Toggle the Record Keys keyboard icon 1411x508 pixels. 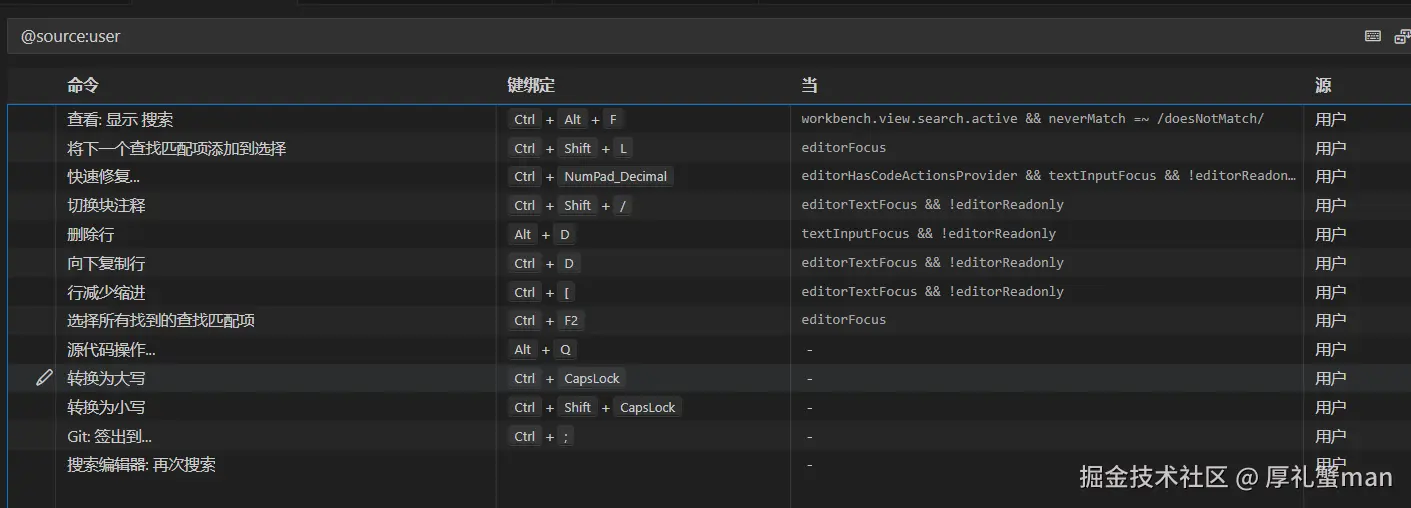coord(1373,36)
